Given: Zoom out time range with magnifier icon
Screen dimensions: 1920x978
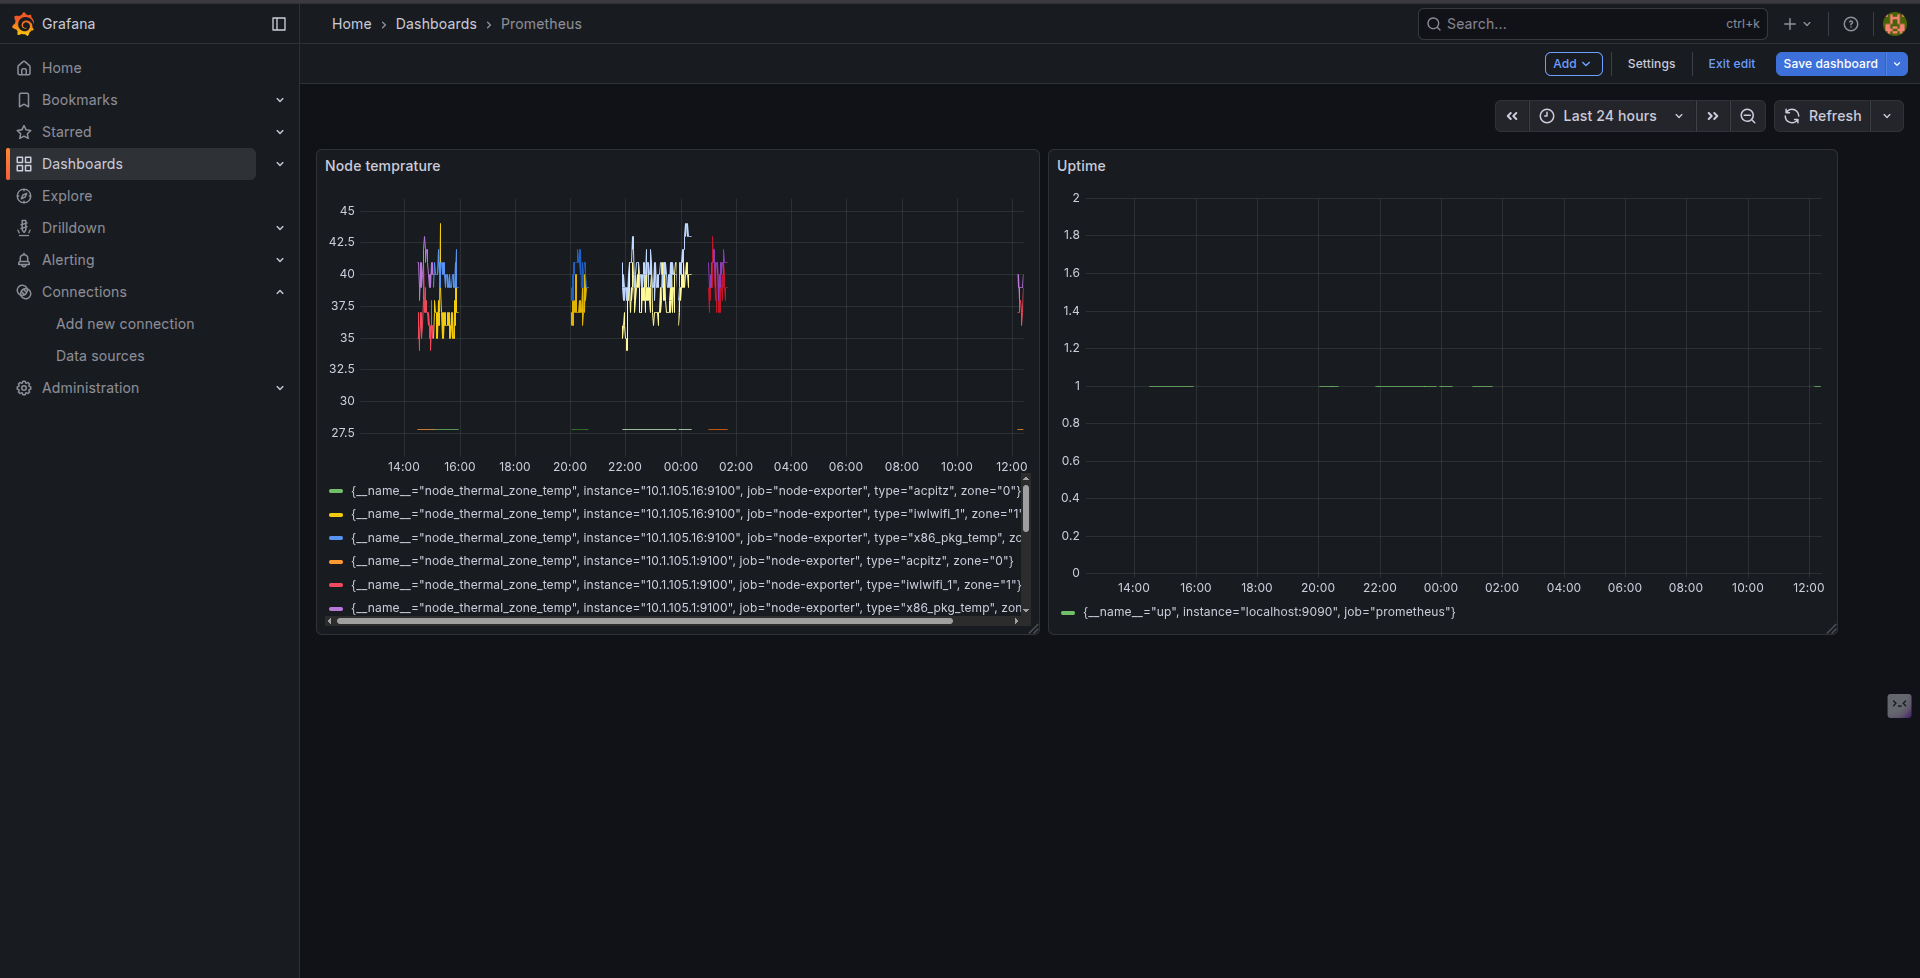Looking at the screenshot, I should (x=1748, y=116).
